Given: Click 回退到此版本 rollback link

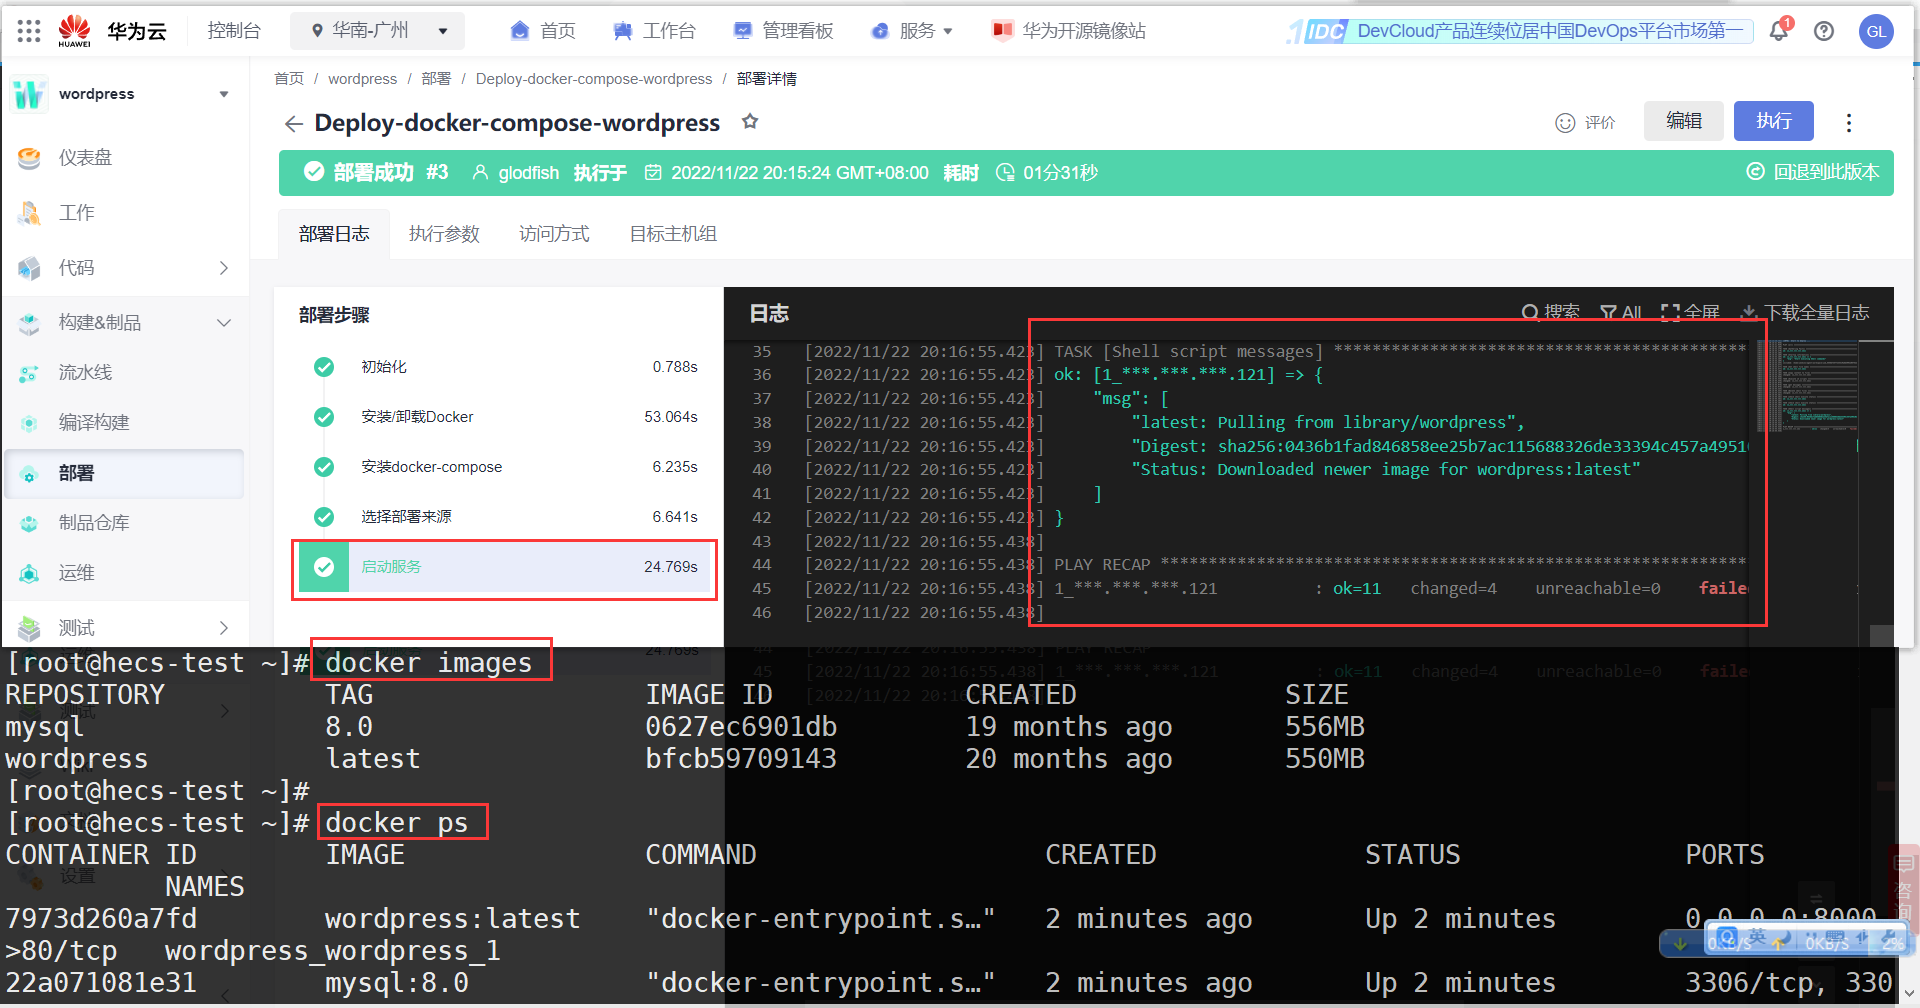Looking at the screenshot, I should (x=1812, y=172).
